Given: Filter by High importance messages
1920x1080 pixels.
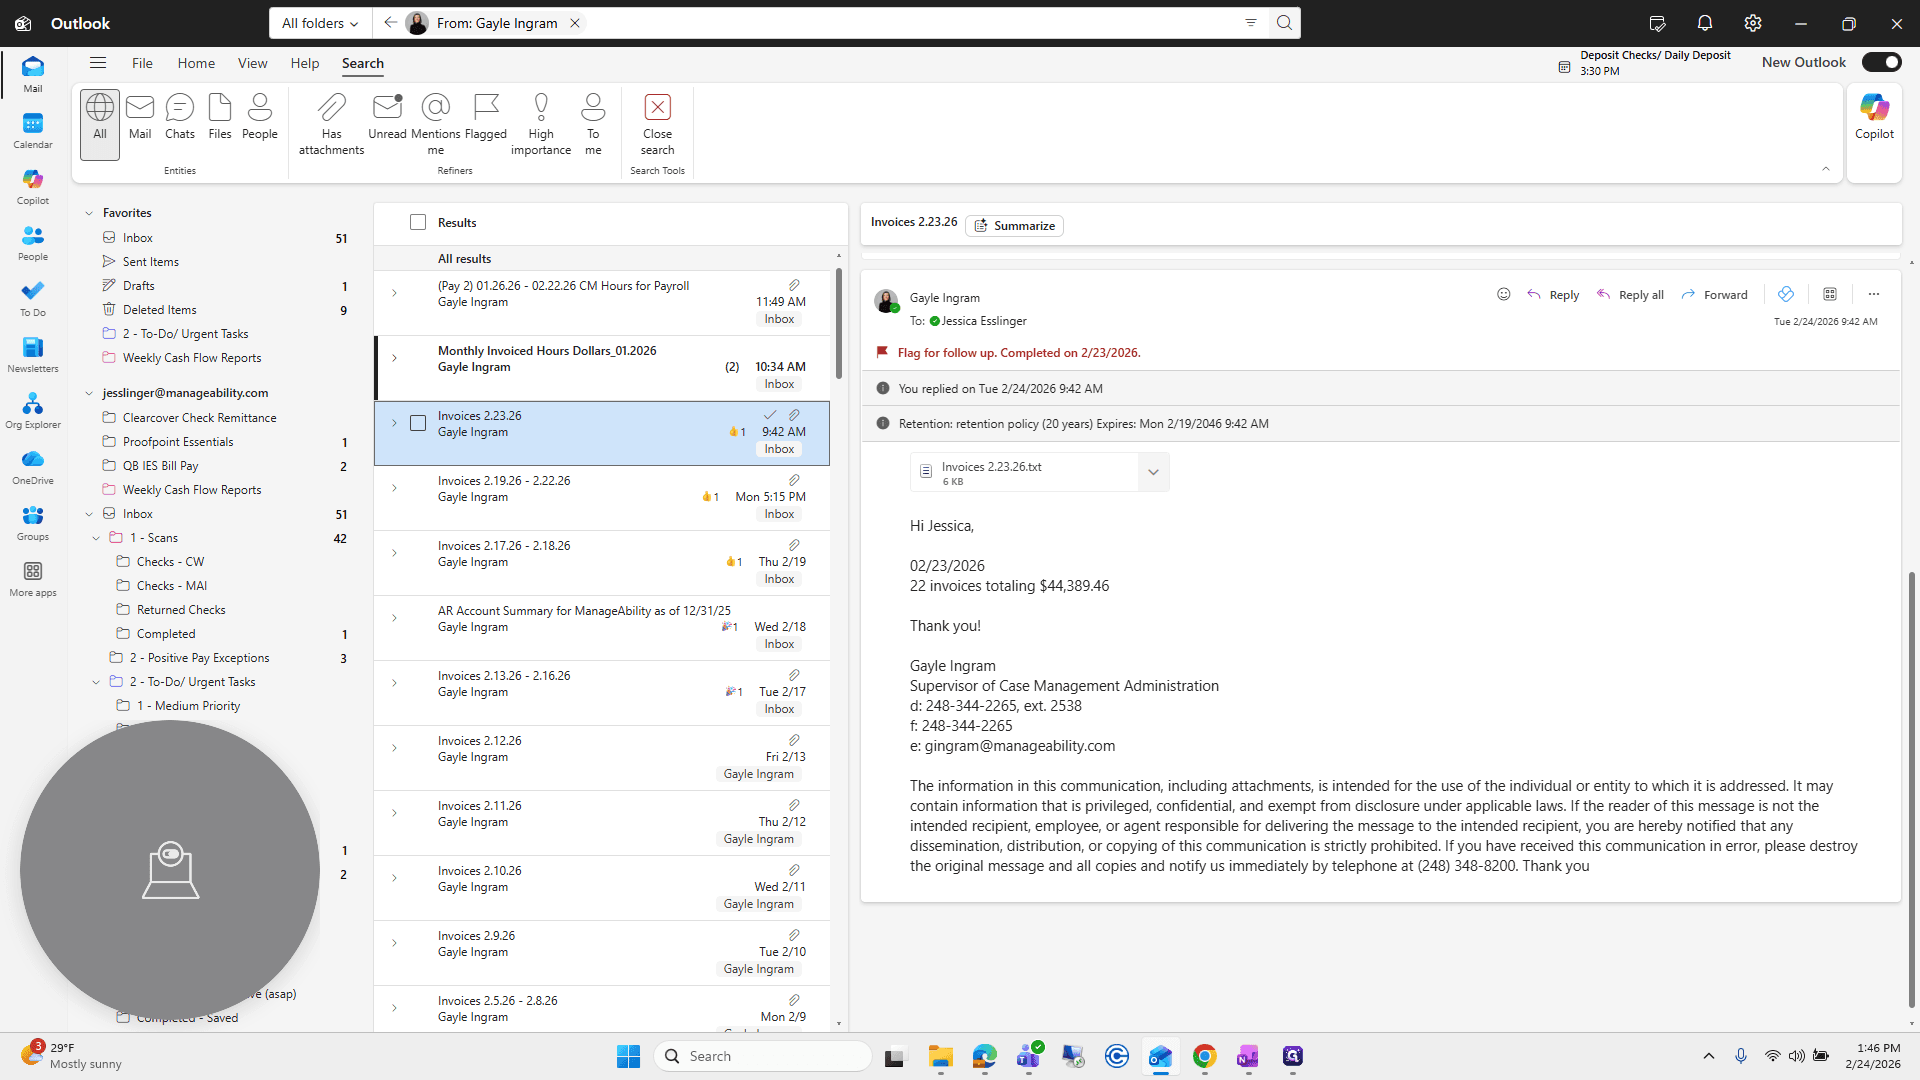Looking at the screenshot, I should pos(541,124).
